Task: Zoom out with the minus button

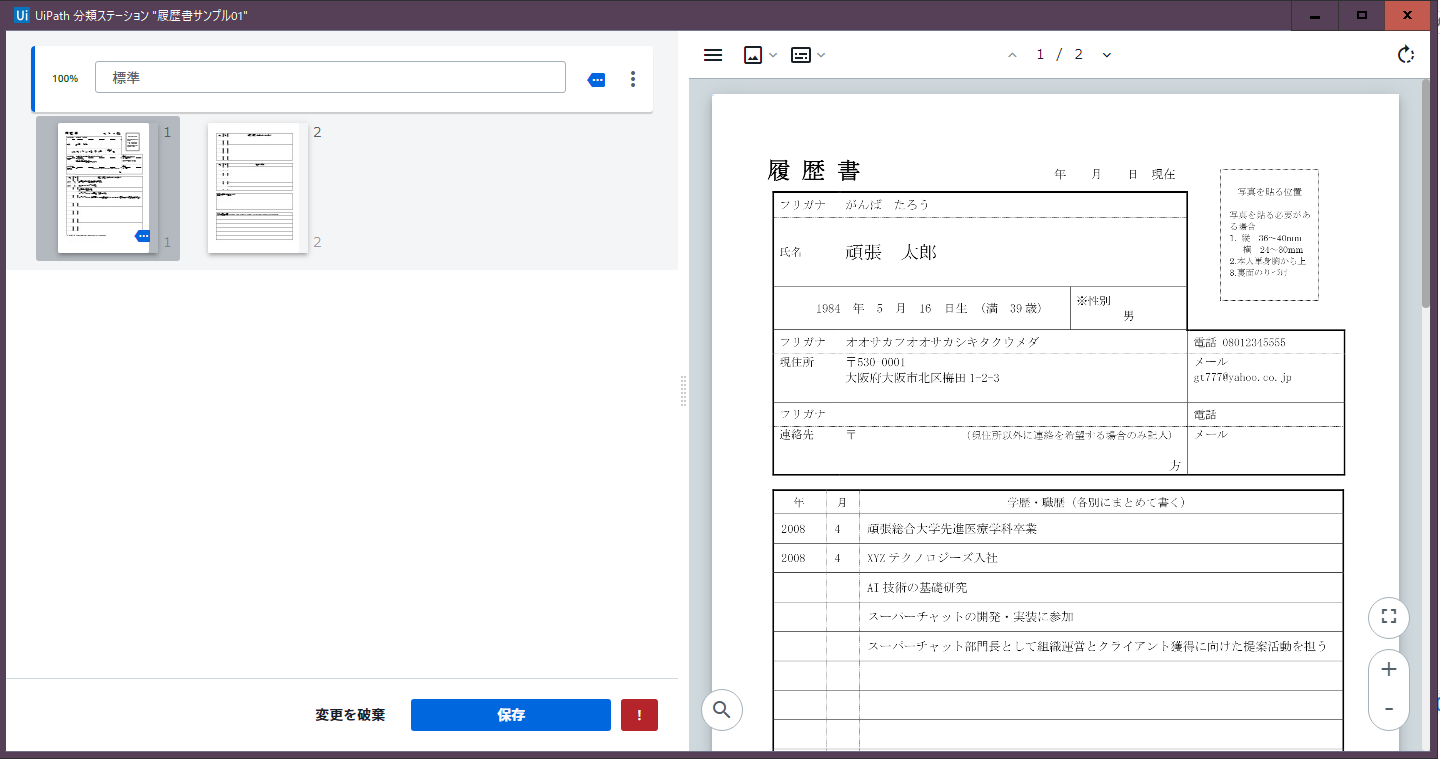Action: click(x=1388, y=709)
